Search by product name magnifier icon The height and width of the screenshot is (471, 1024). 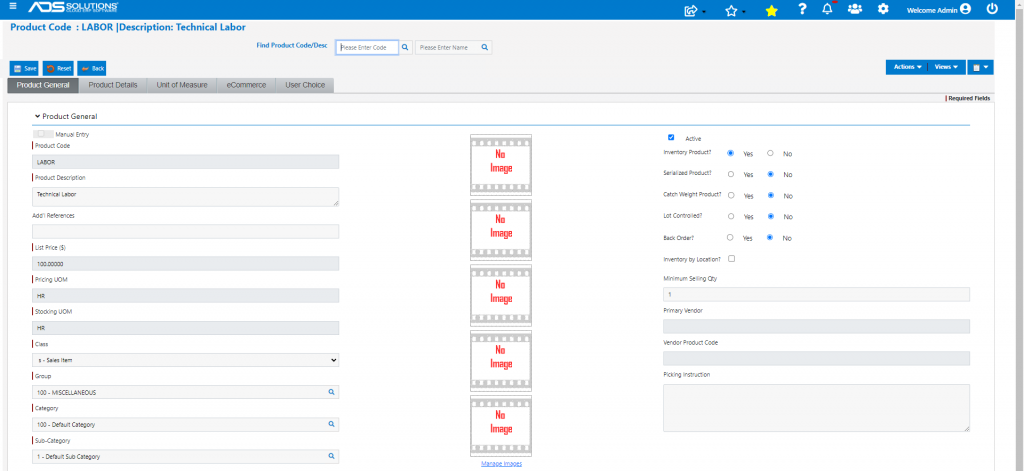click(485, 47)
